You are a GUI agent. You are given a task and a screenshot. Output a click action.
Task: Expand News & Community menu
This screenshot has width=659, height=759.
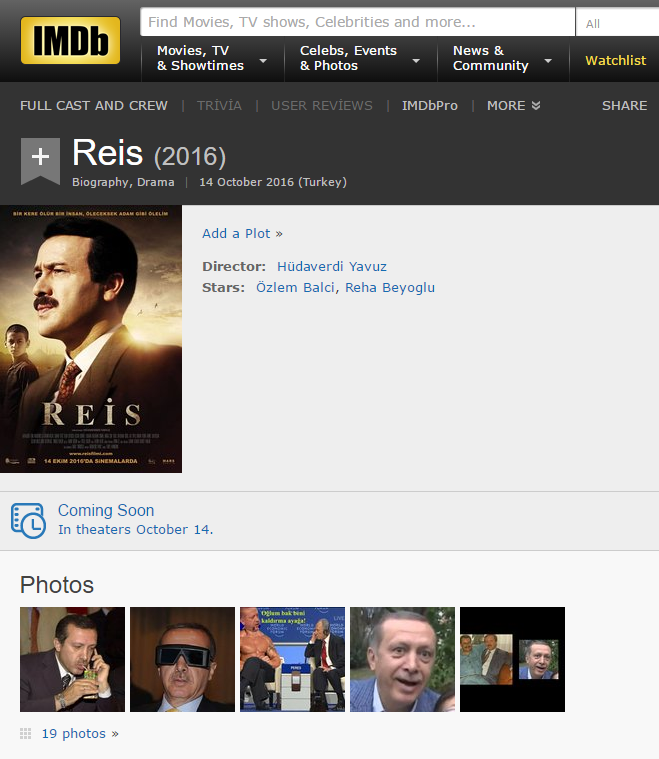tap(503, 58)
